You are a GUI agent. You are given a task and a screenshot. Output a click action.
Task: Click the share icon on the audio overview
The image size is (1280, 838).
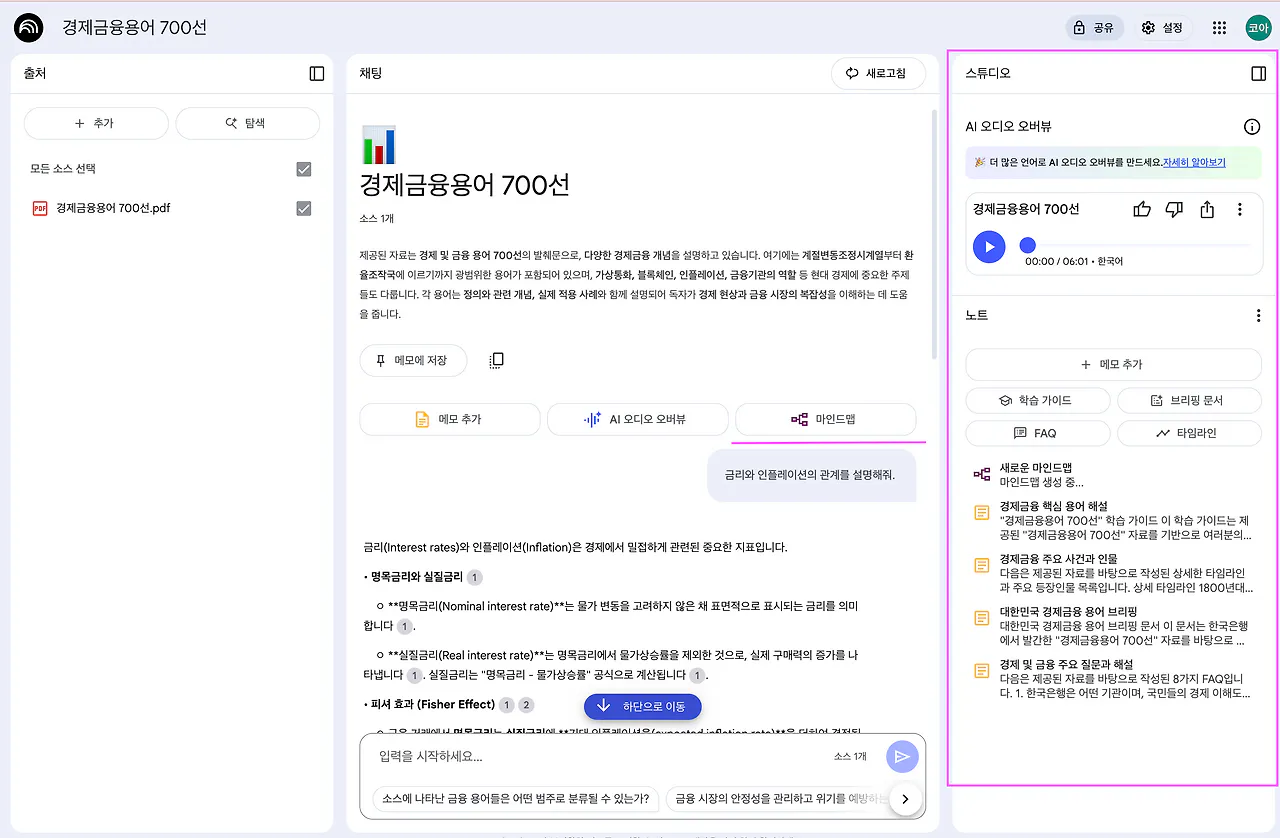[1206, 208]
